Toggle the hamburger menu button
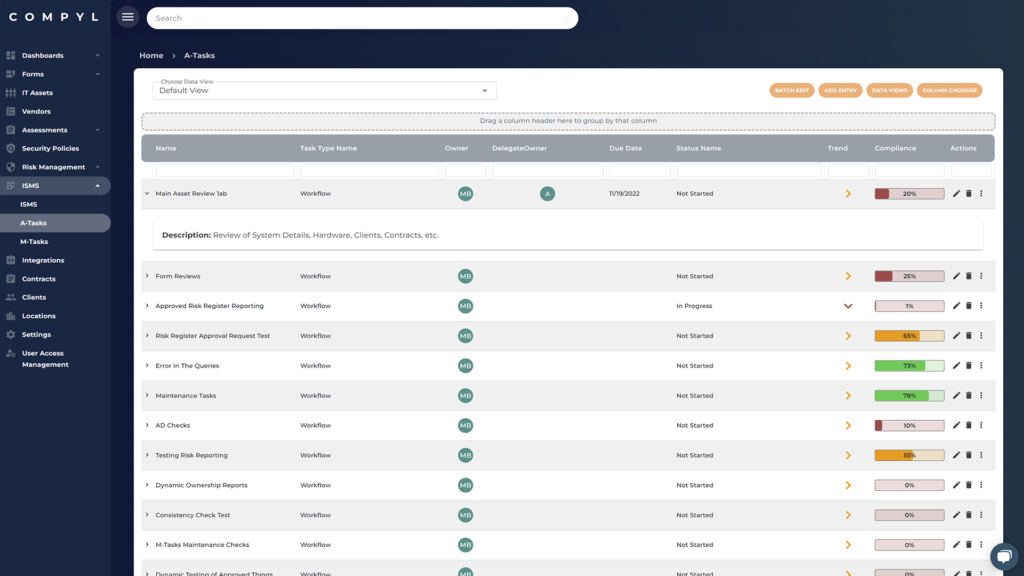Image resolution: width=1024 pixels, height=576 pixels. [x=127, y=18]
